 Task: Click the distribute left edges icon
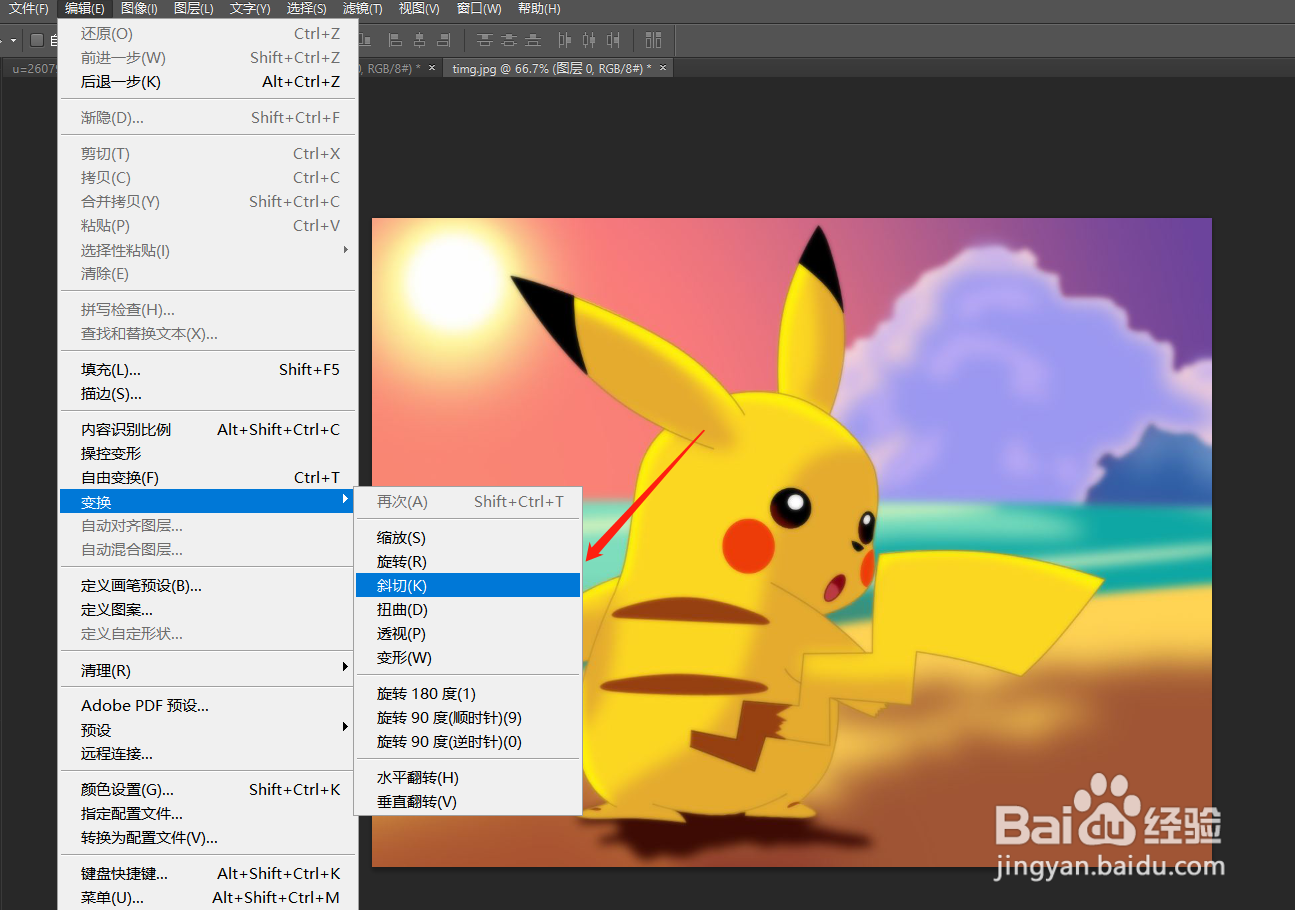565,40
